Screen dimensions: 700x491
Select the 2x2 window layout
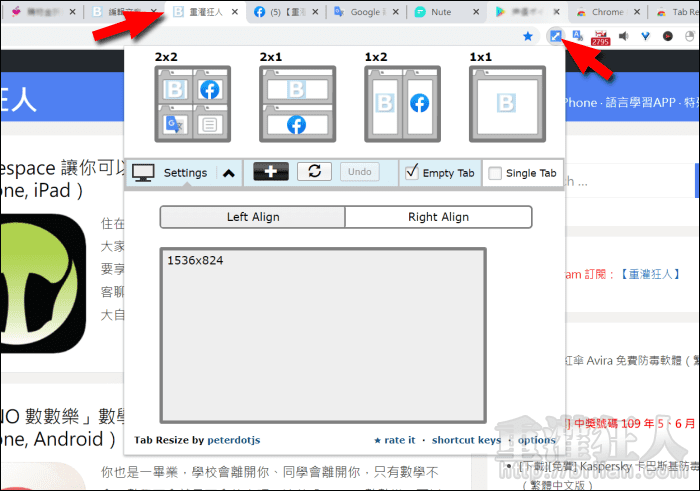(x=192, y=102)
